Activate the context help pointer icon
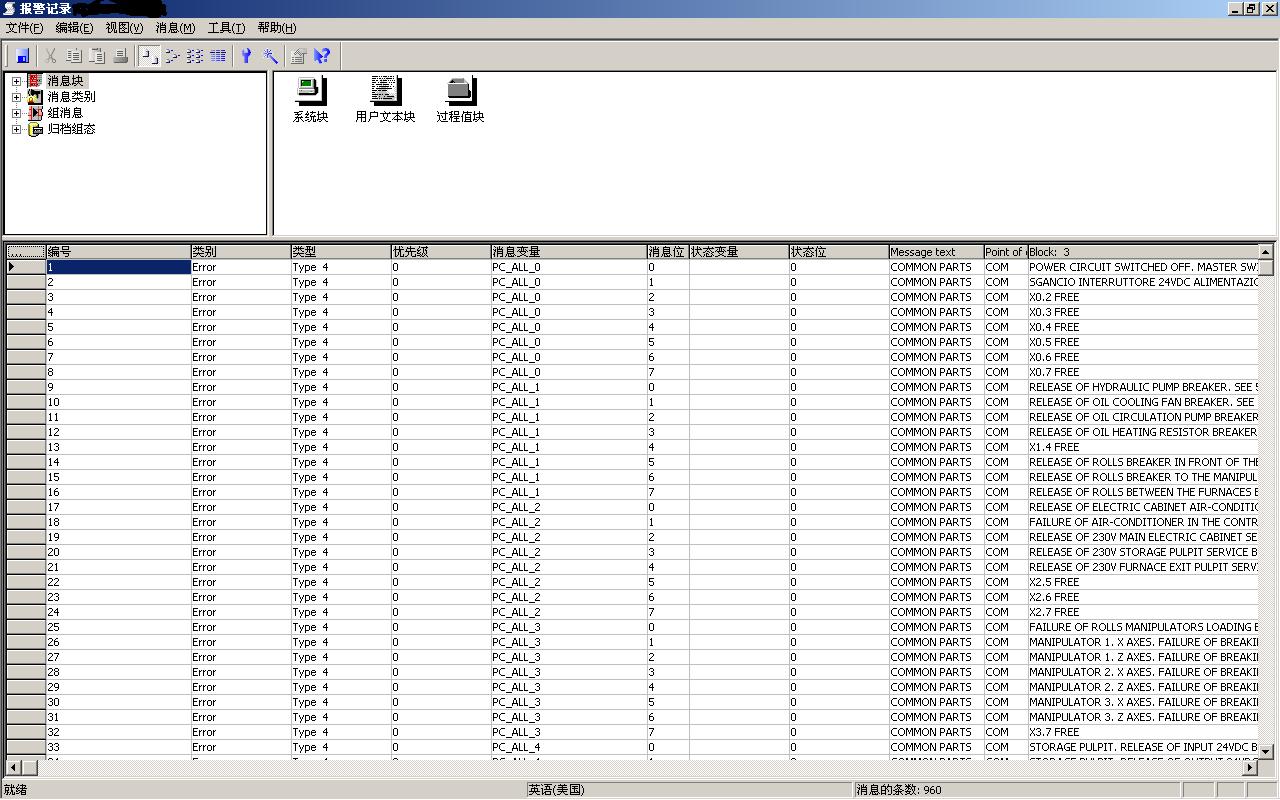Image resolution: width=1280 pixels, height=800 pixels. [321, 56]
